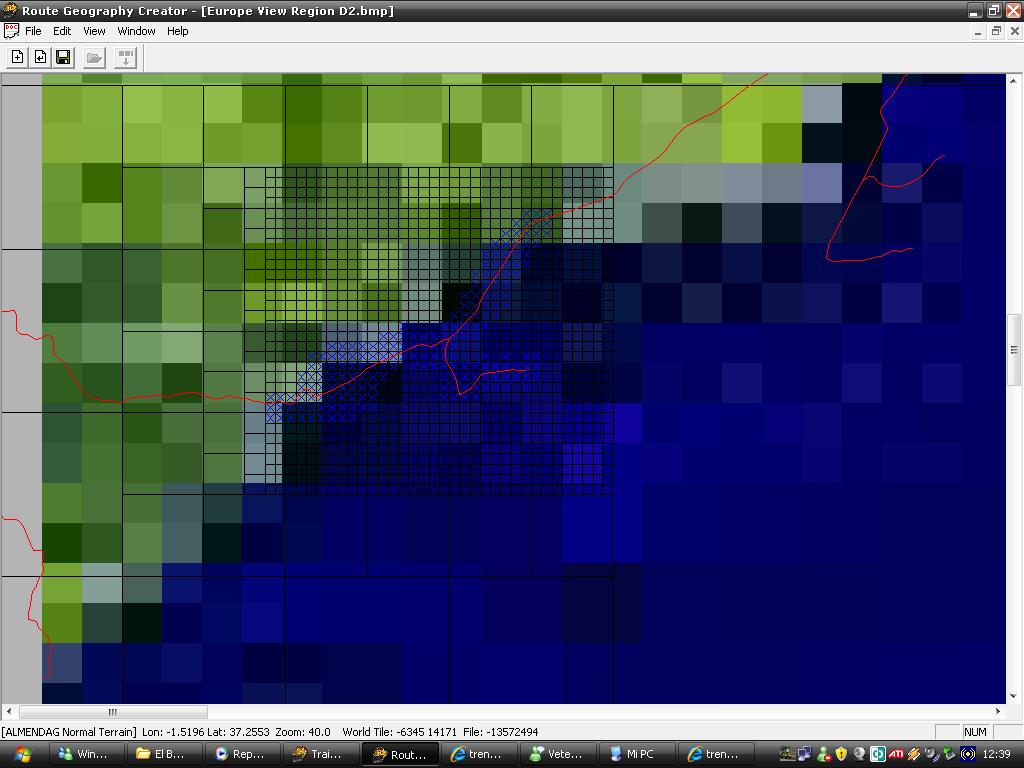Click the vertical scrollbar thumb

[x=1014, y=349]
